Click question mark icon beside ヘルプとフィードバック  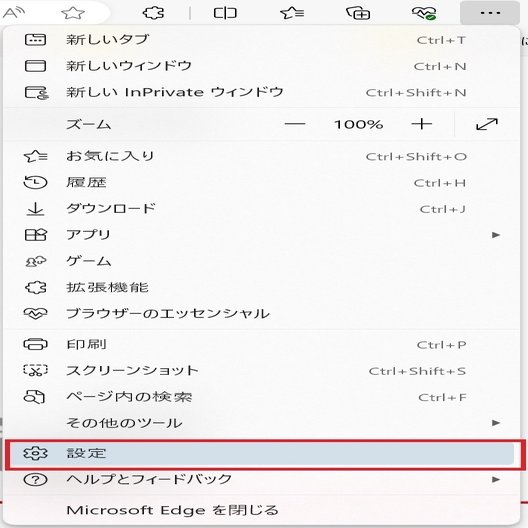click(35, 480)
